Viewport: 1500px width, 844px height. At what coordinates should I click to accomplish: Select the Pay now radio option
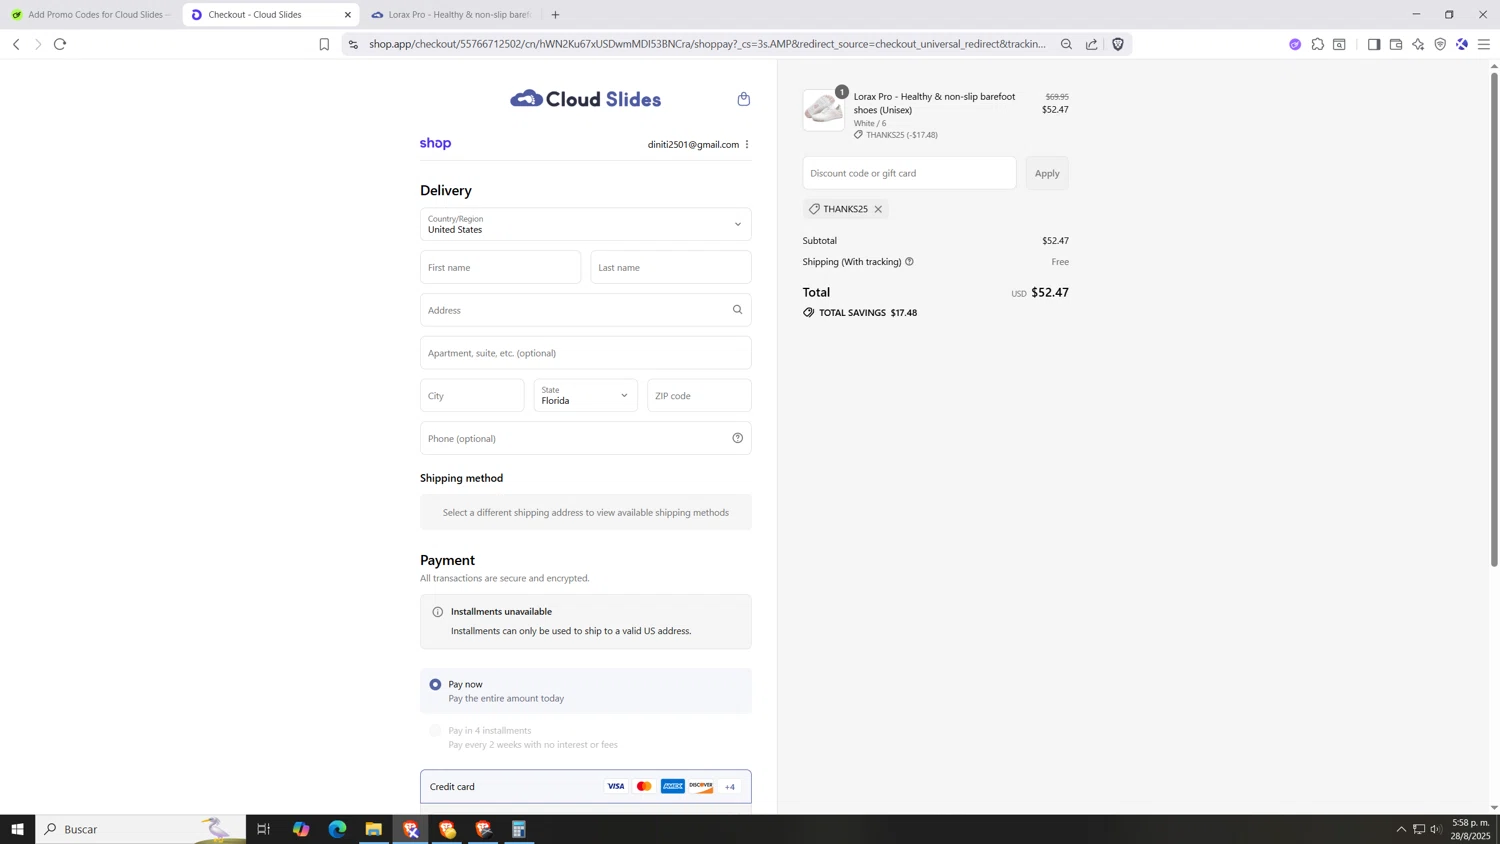pyautogui.click(x=435, y=684)
